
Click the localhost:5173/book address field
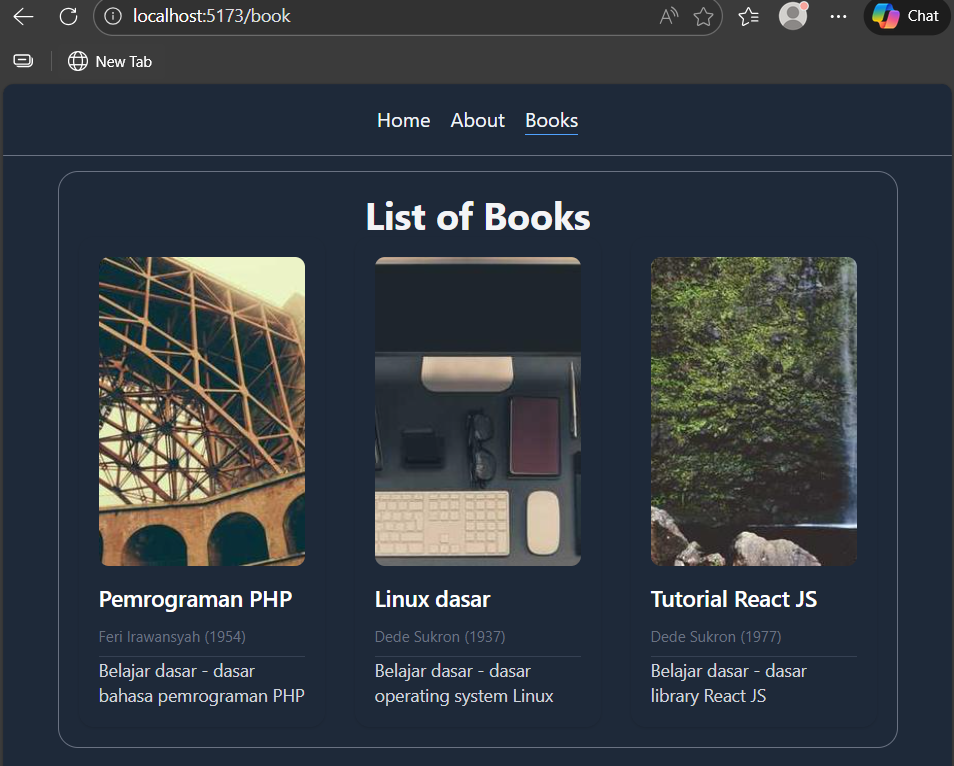[408, 16]
